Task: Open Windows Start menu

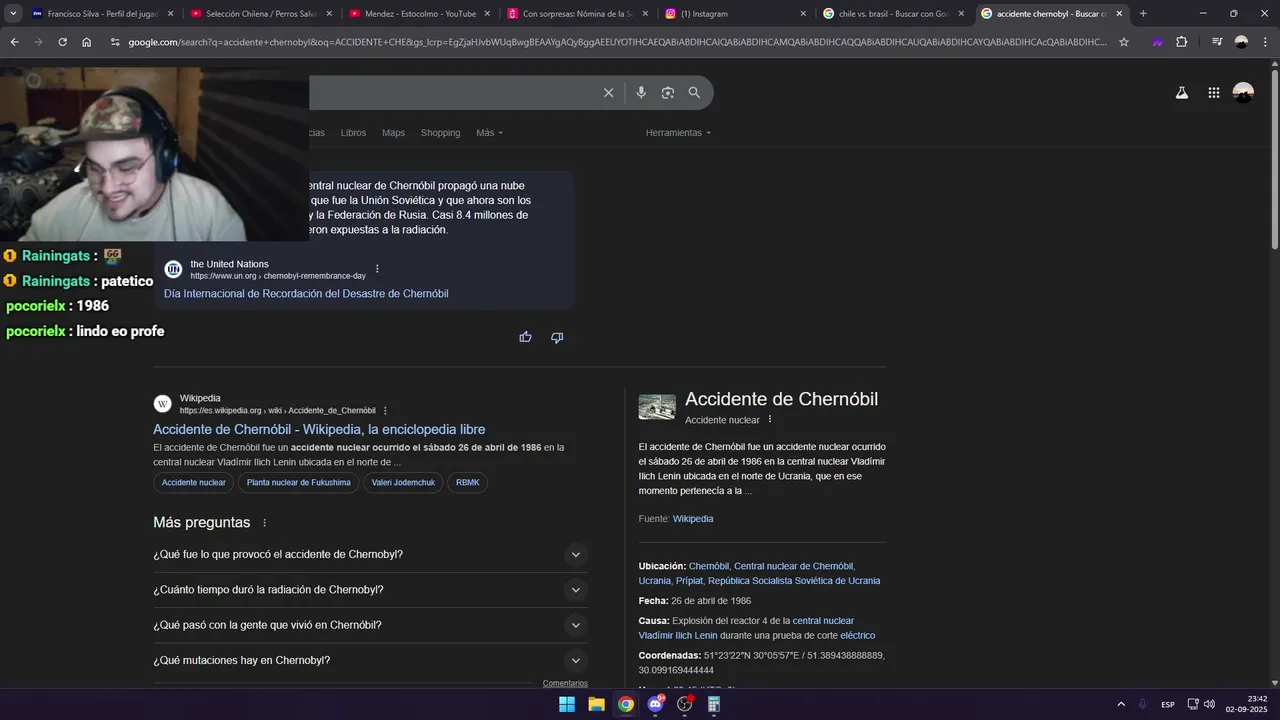Action: (x=567, y=704)
